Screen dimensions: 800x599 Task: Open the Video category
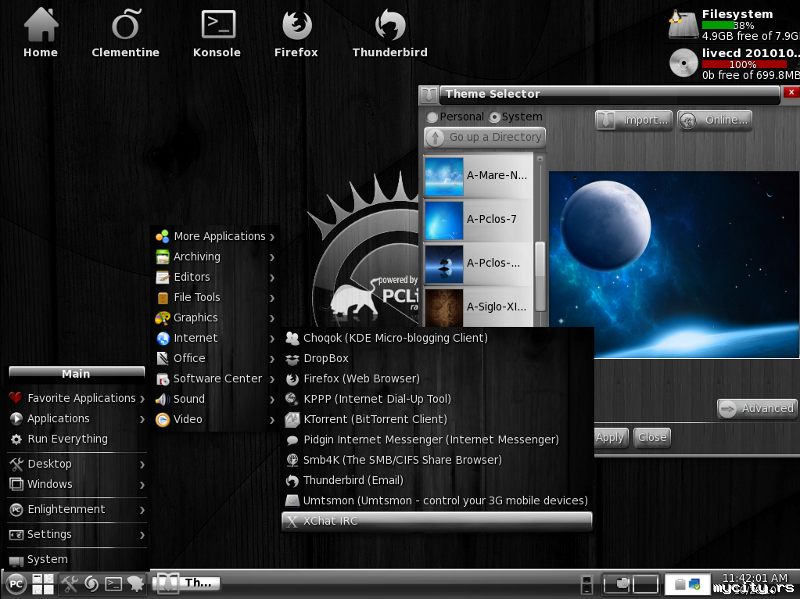[x=215, y=419]
